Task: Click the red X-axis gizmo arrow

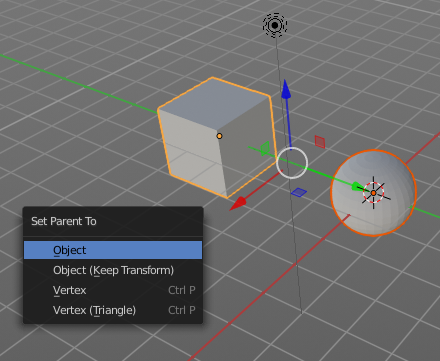Action: pos(238,203)
